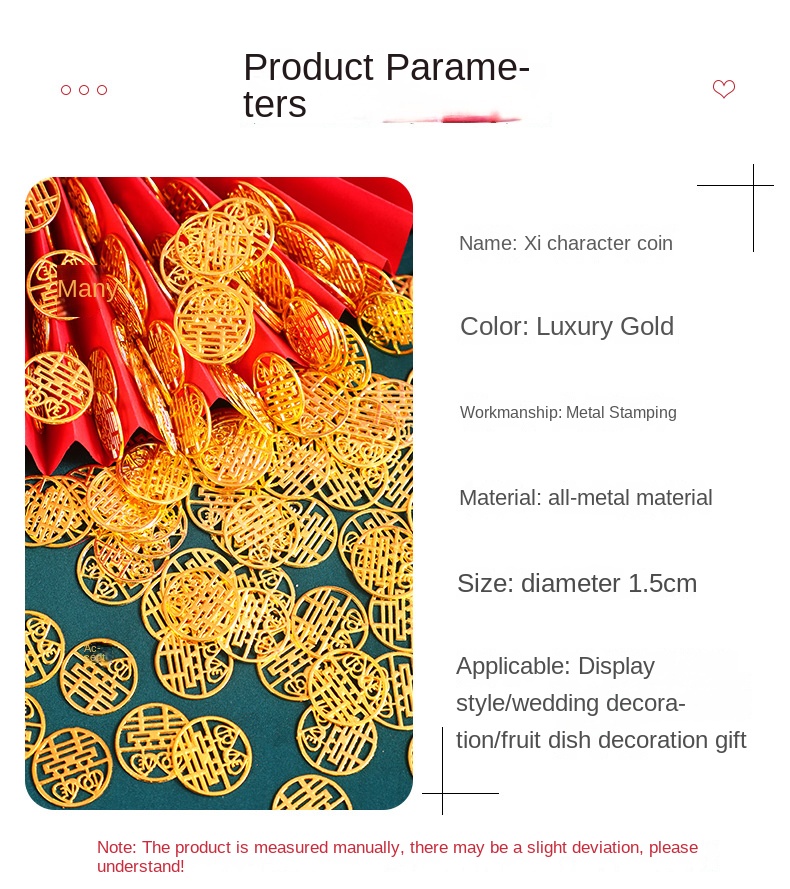Click the third red circle dot
This screenshot has height=889, width=790.
click(102, 90)
